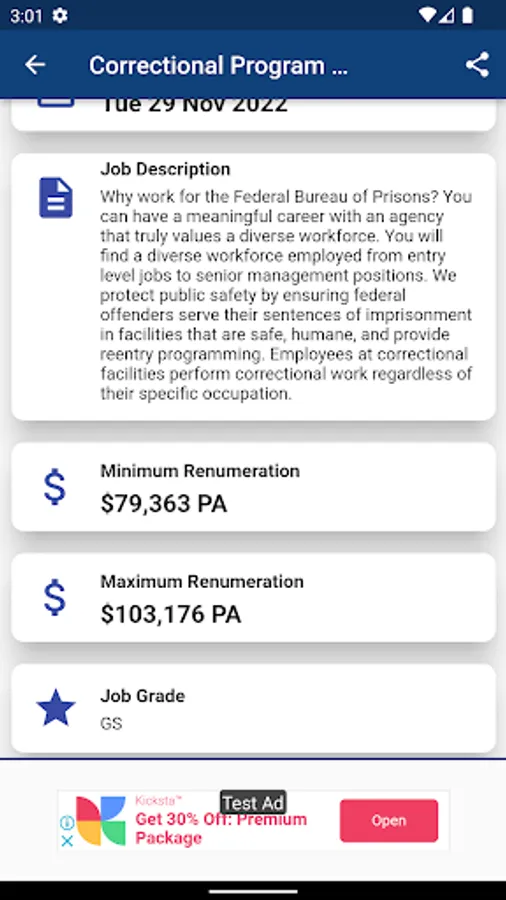Image resolution: width=506 pixels, height=900 pixels.
Task: Tap the Minimum Renumeration dollar icon
Action: tap(55, 487)
